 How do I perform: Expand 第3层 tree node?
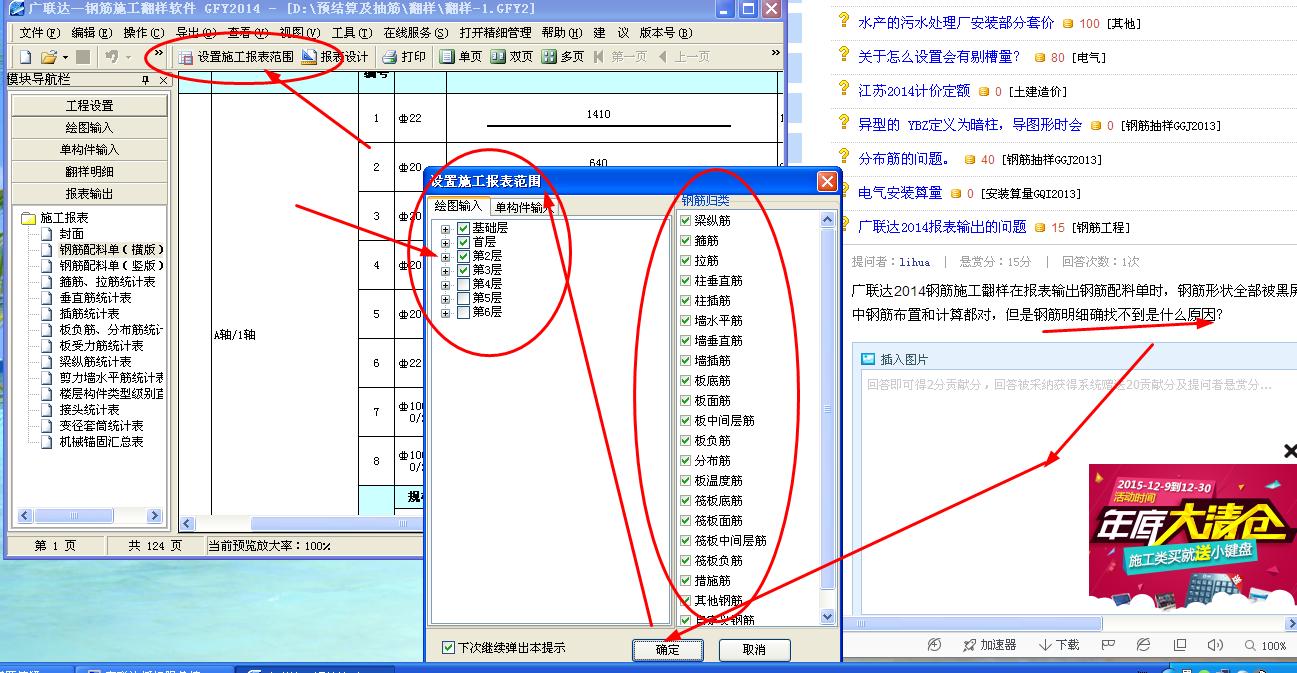pos(445,271)
